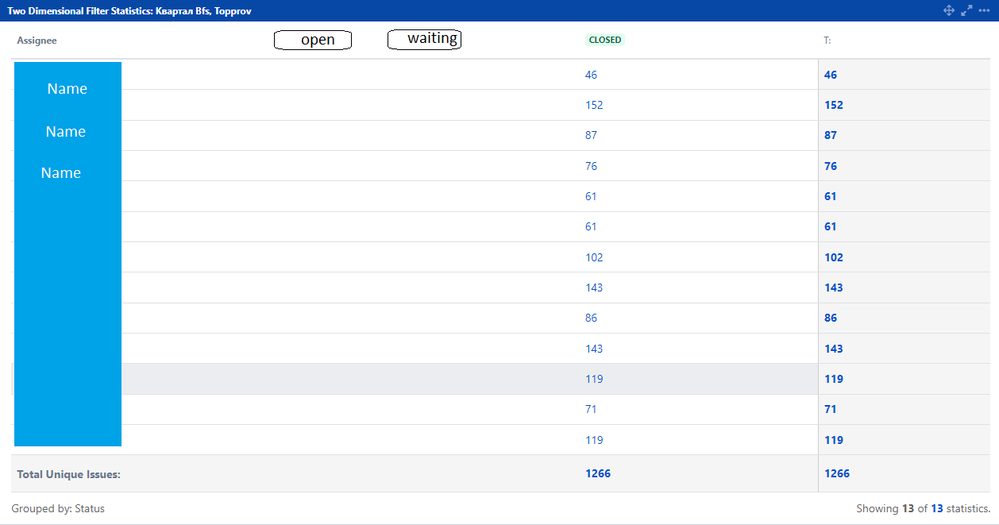The width and height of the screenshot is (999, 525).
Task: Open the 86 issues in CLOSED column
Action: coord(591,318)
